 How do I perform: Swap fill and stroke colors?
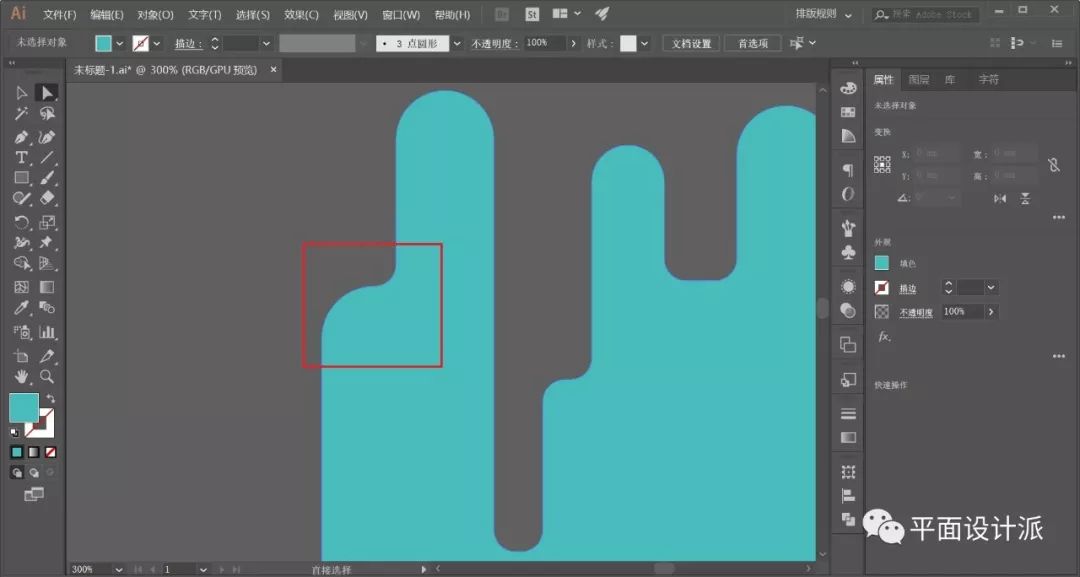pos(50,399)
